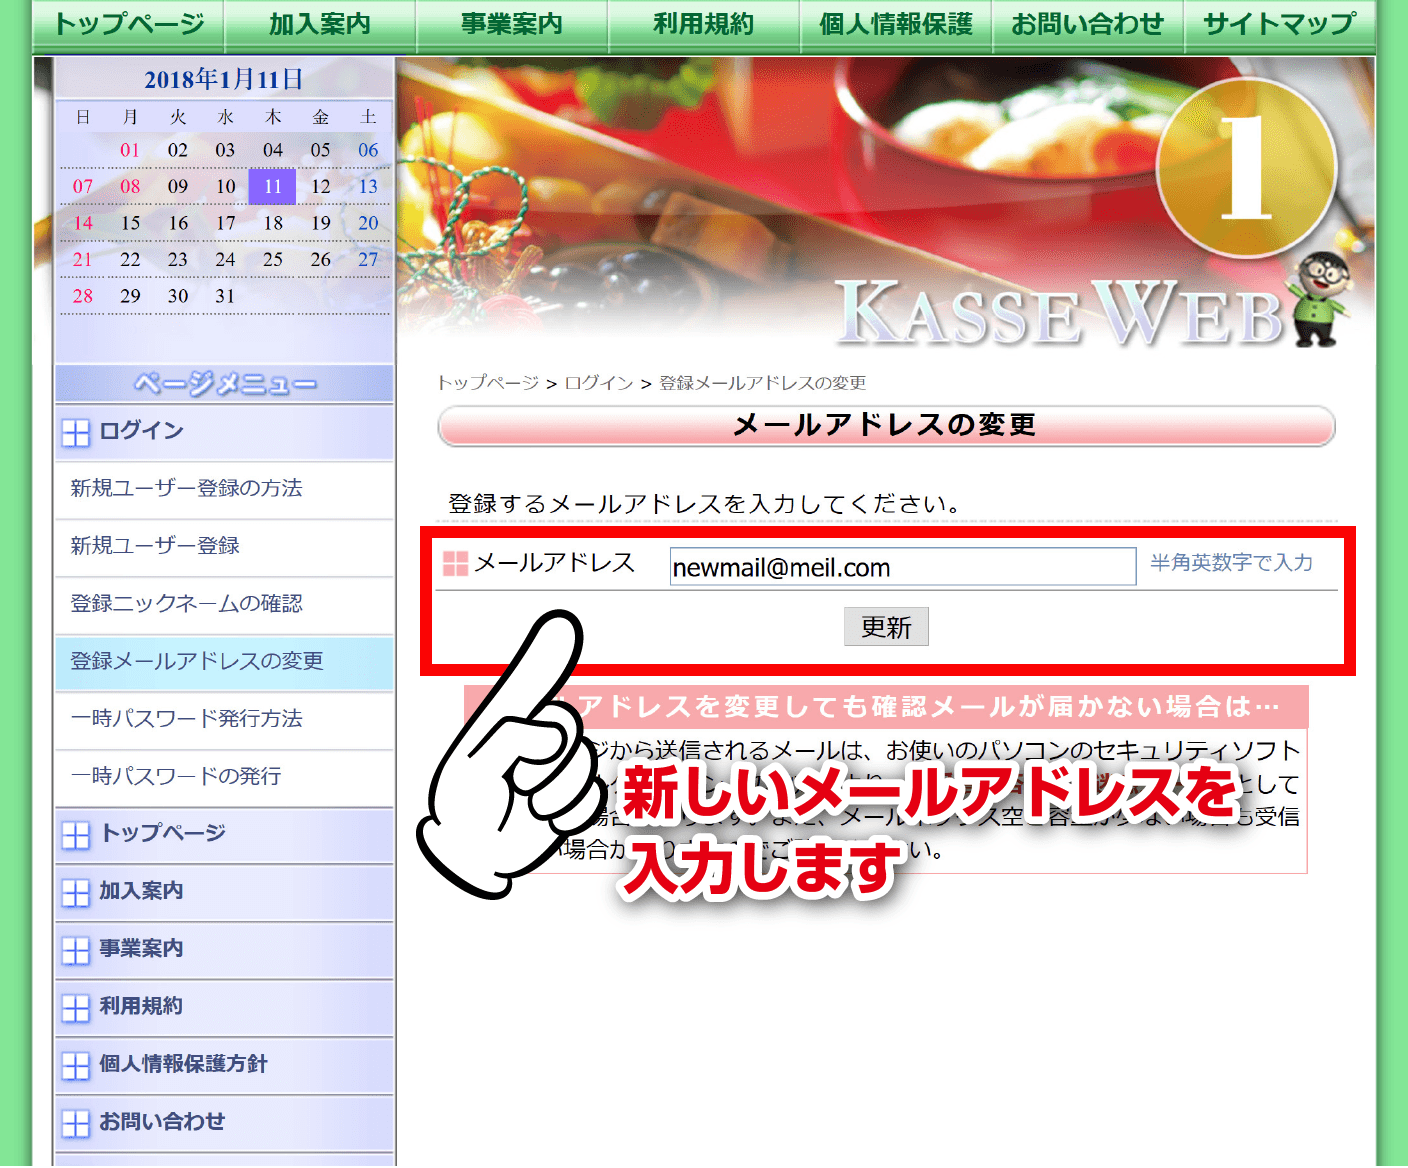The image size is (1408, 1168).
Task: Select date 25 in the calendar
Action: tap(273, 259)
